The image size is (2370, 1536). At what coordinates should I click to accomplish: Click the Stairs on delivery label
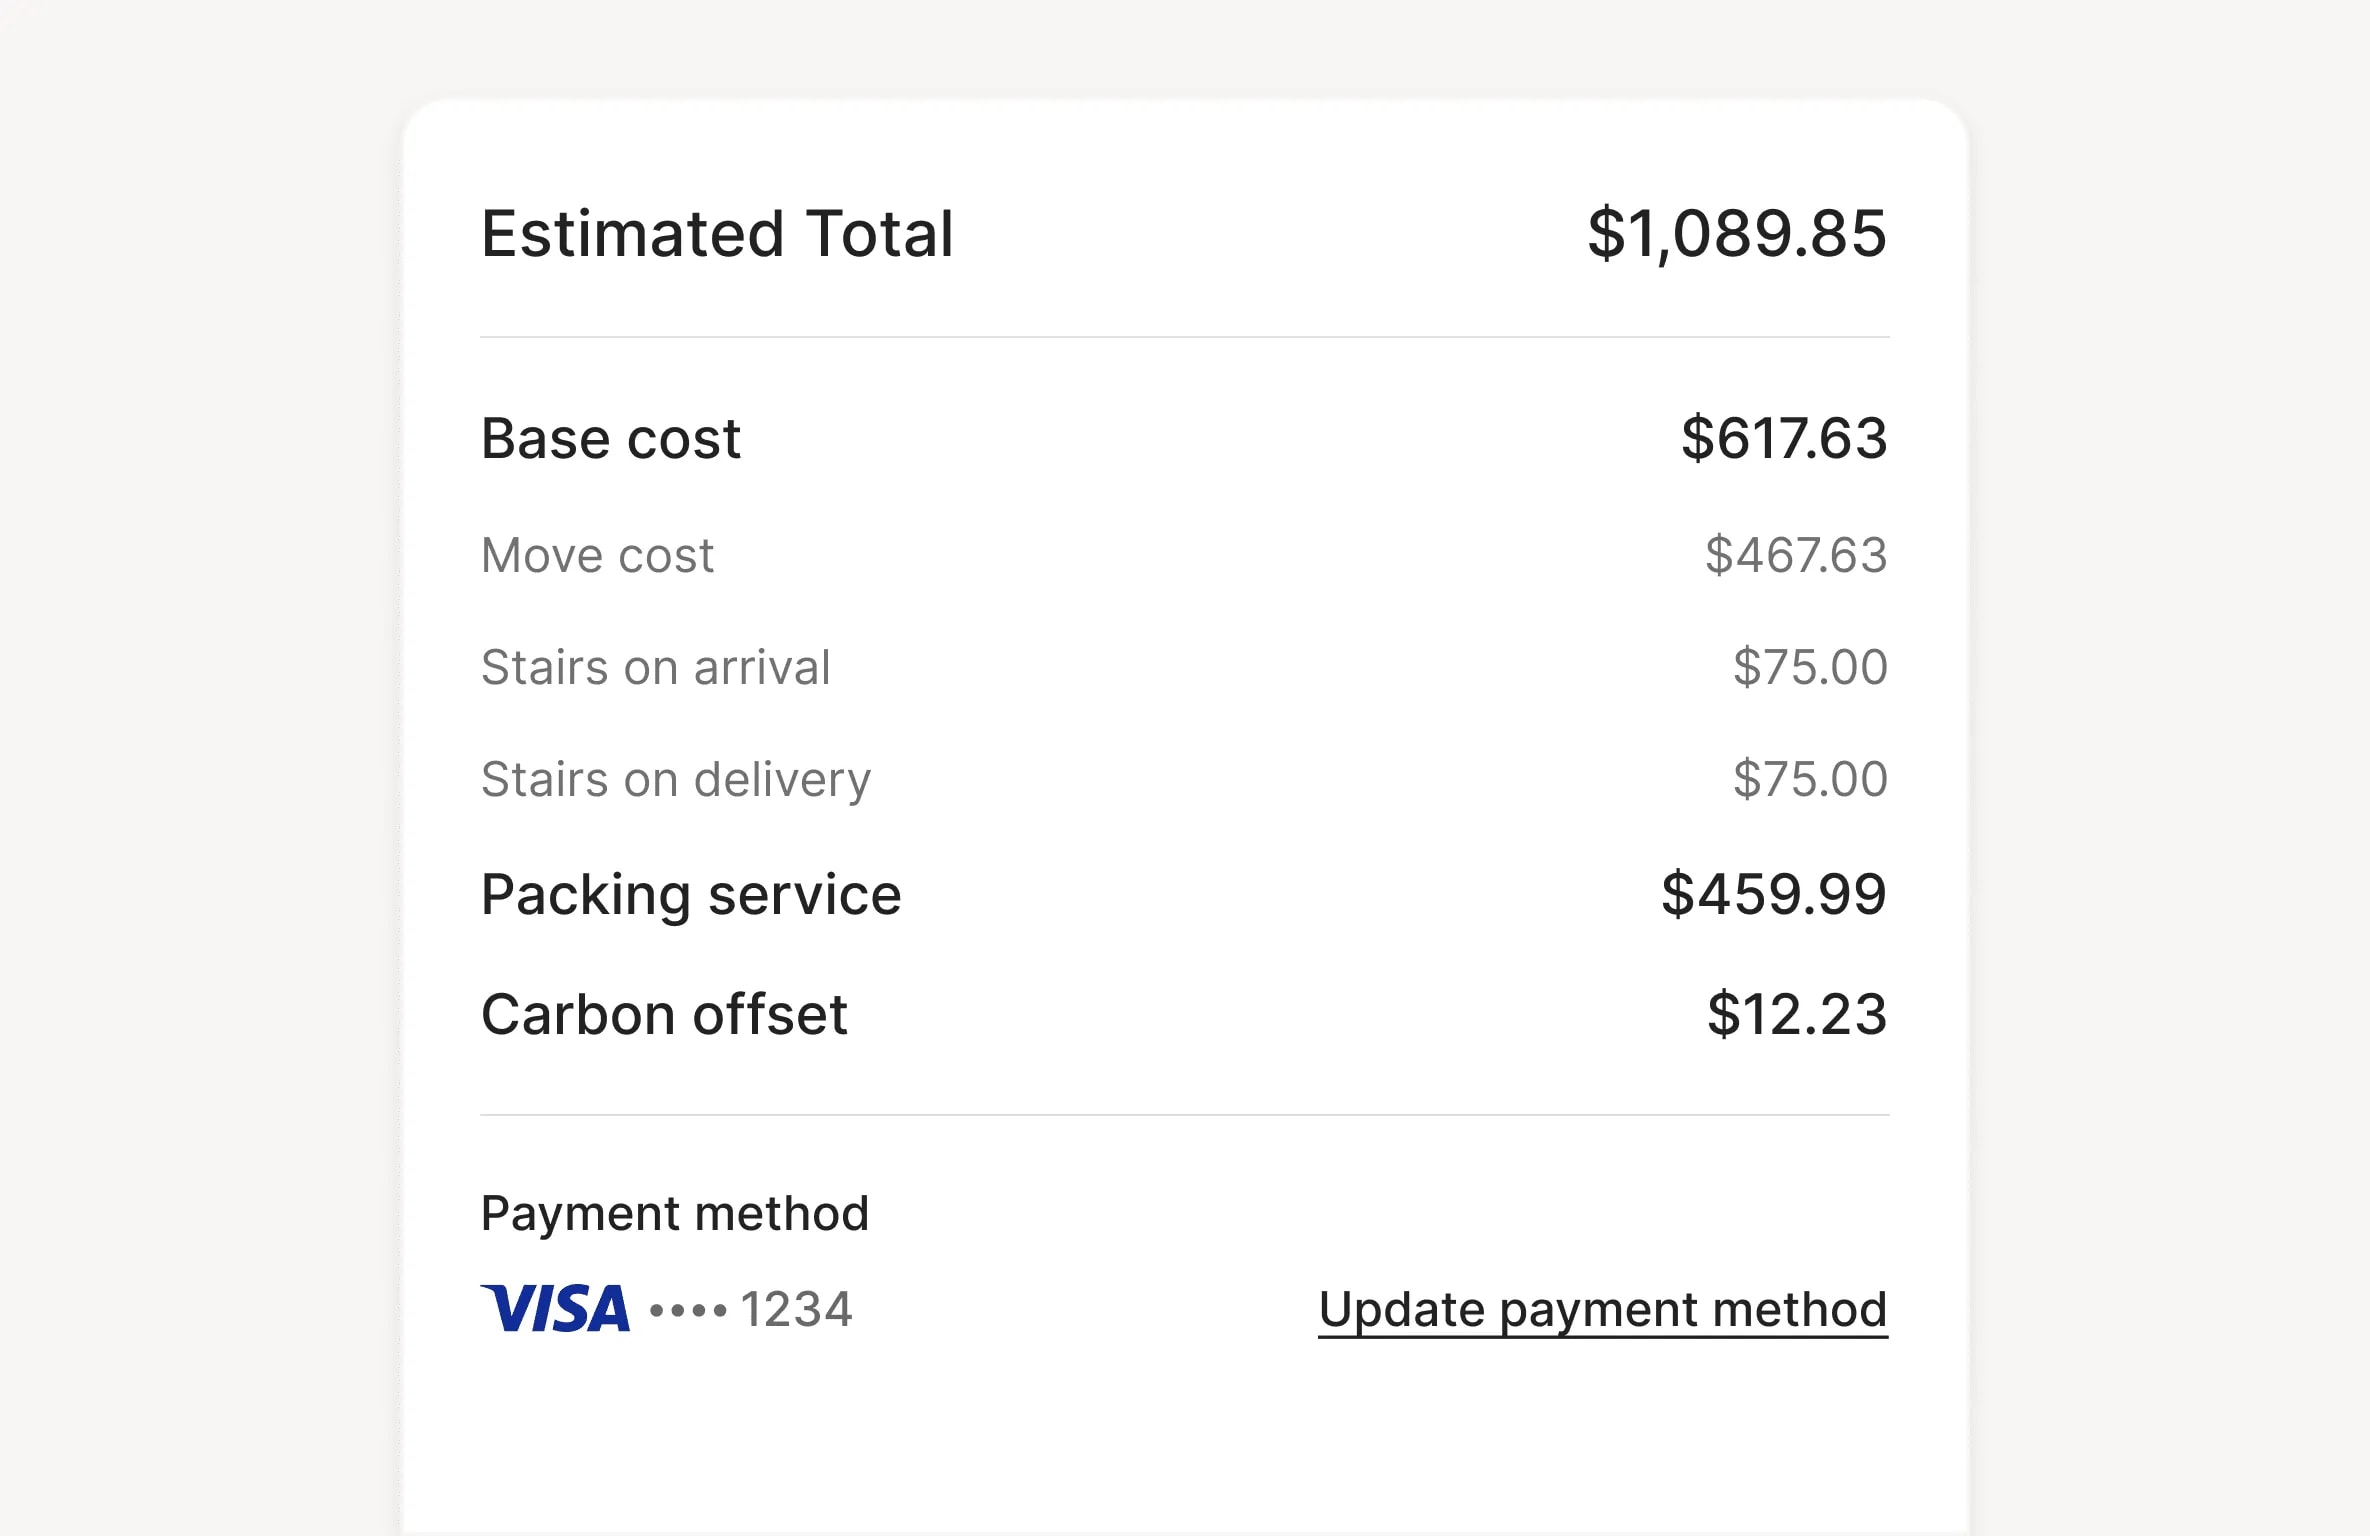click(x=676, y=779)
